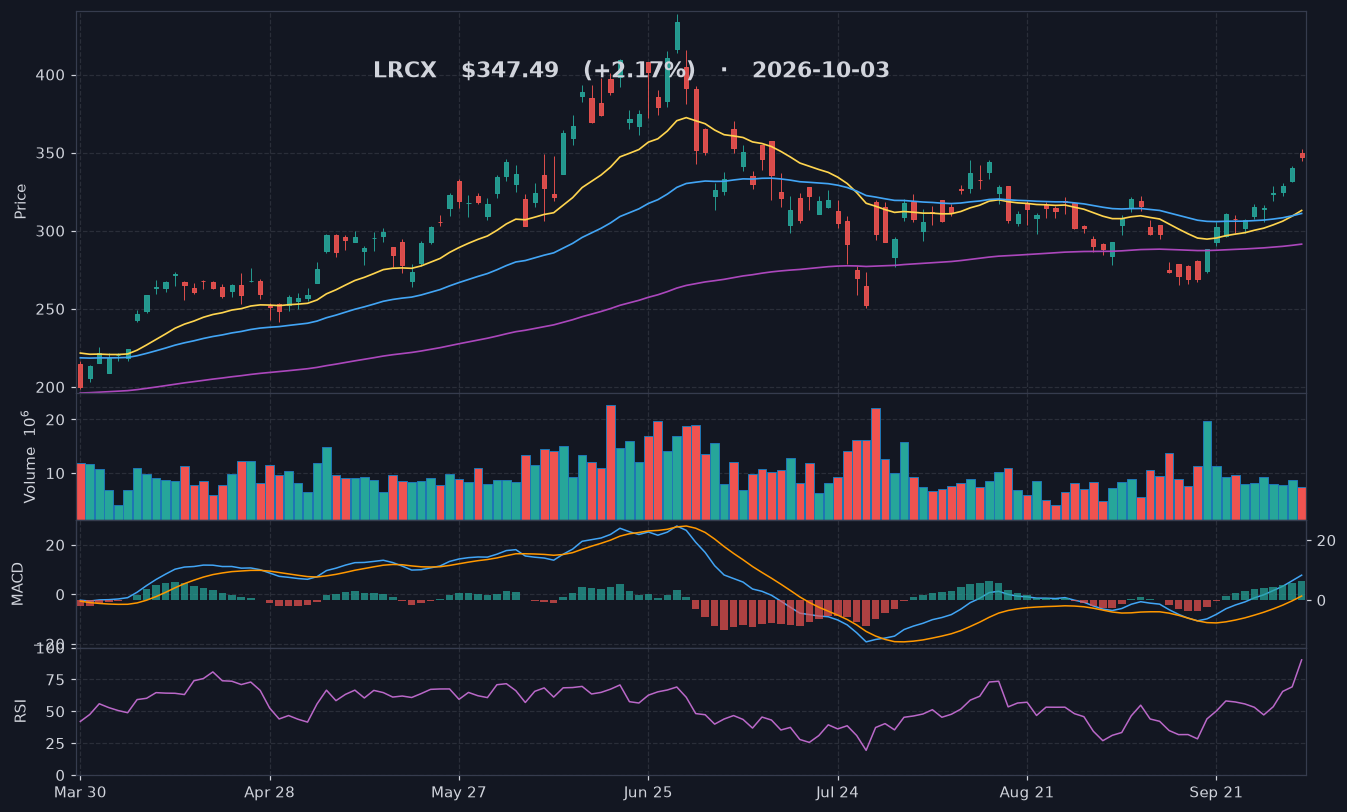Click the LRCX ticker symbol in title
Screen dimensions: 1347x812
pos(405,71)
